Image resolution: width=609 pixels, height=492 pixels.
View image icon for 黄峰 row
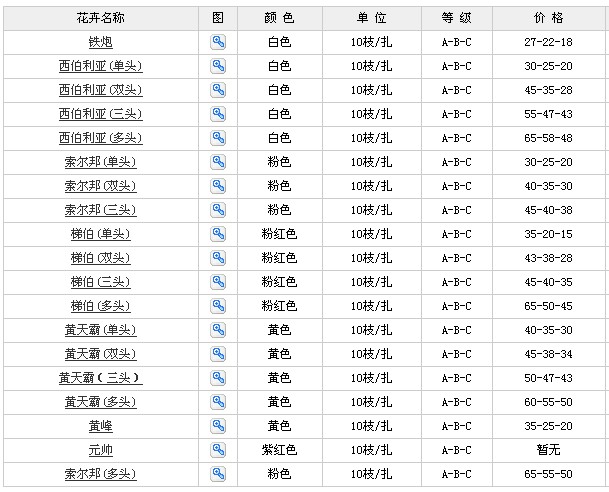click(x=218, y=426)
